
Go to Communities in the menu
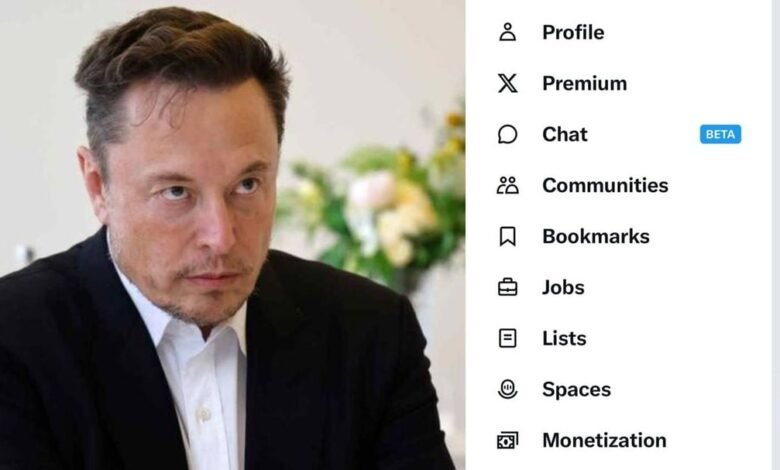pos(605,185)
